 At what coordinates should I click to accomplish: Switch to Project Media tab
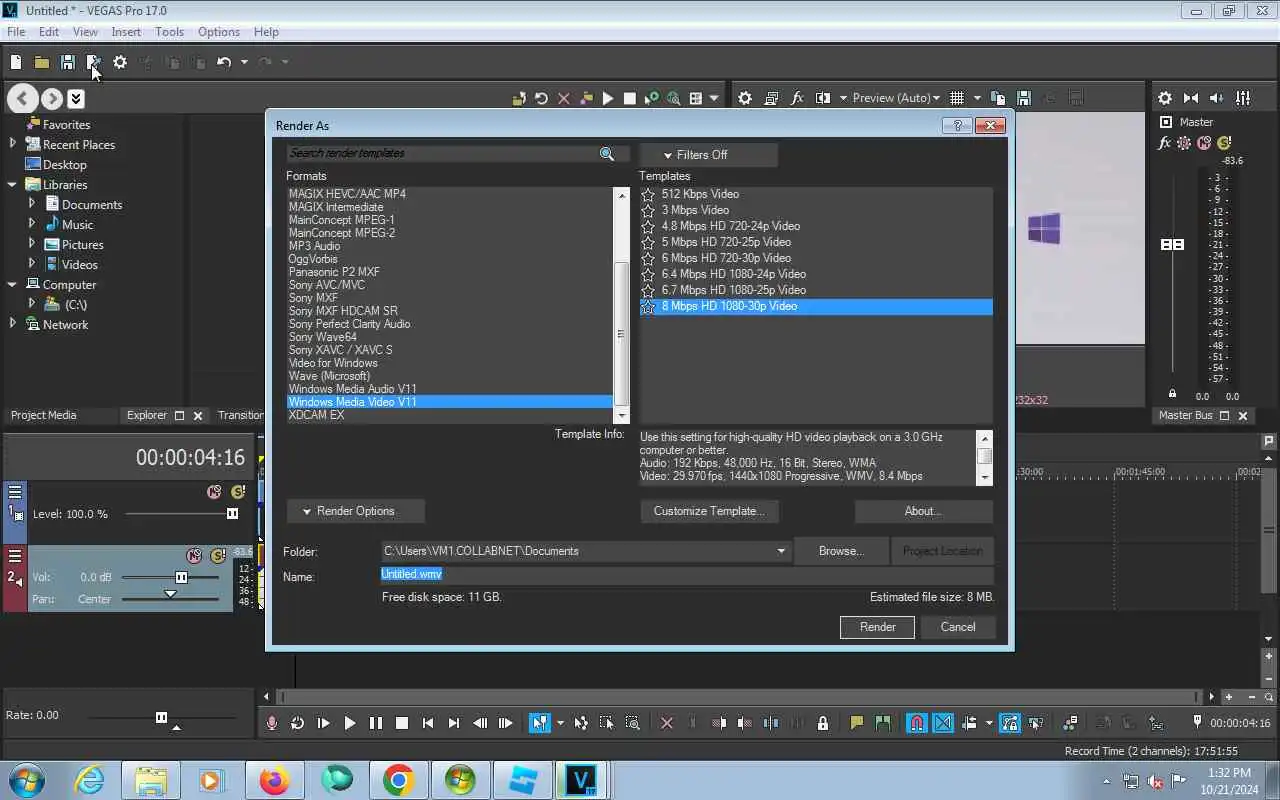click(43, 415)
